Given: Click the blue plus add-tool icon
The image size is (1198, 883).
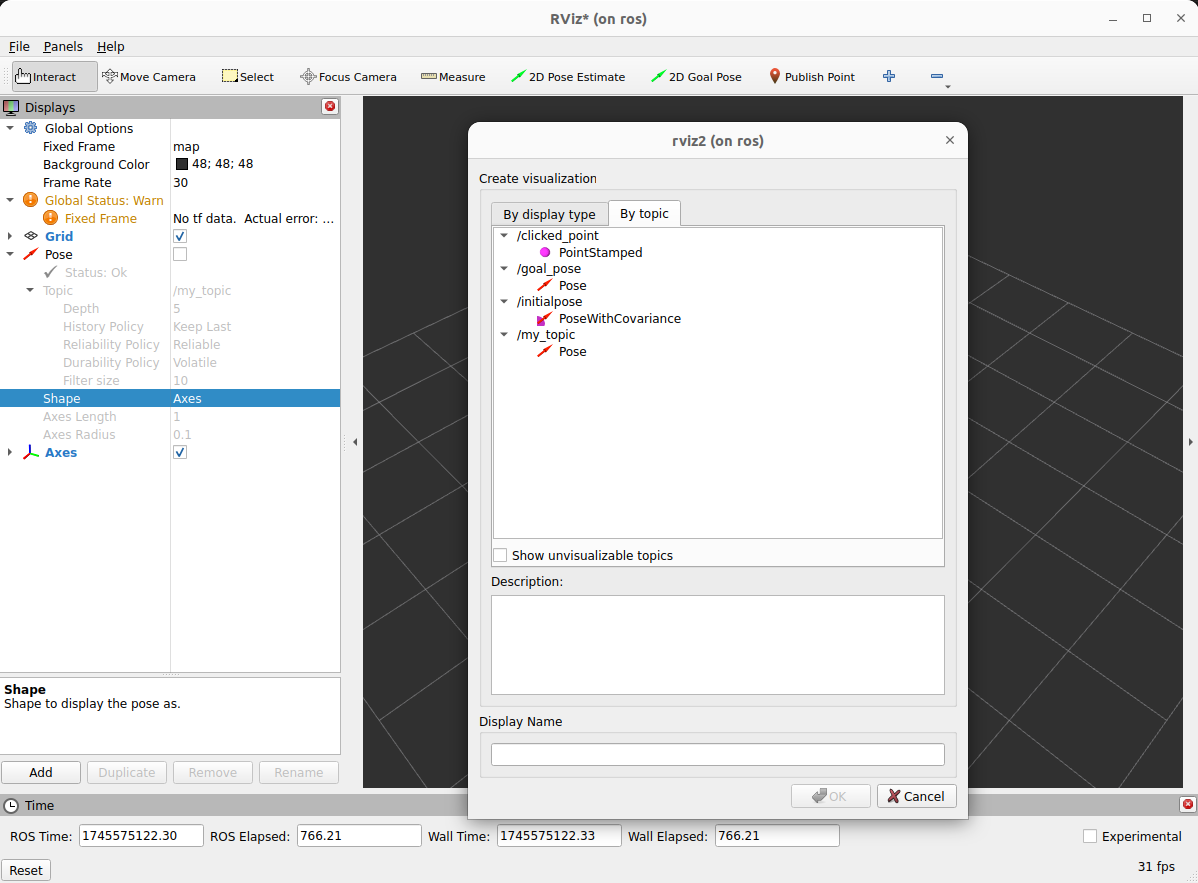Looking at the screenshot, I should point(889,76).
